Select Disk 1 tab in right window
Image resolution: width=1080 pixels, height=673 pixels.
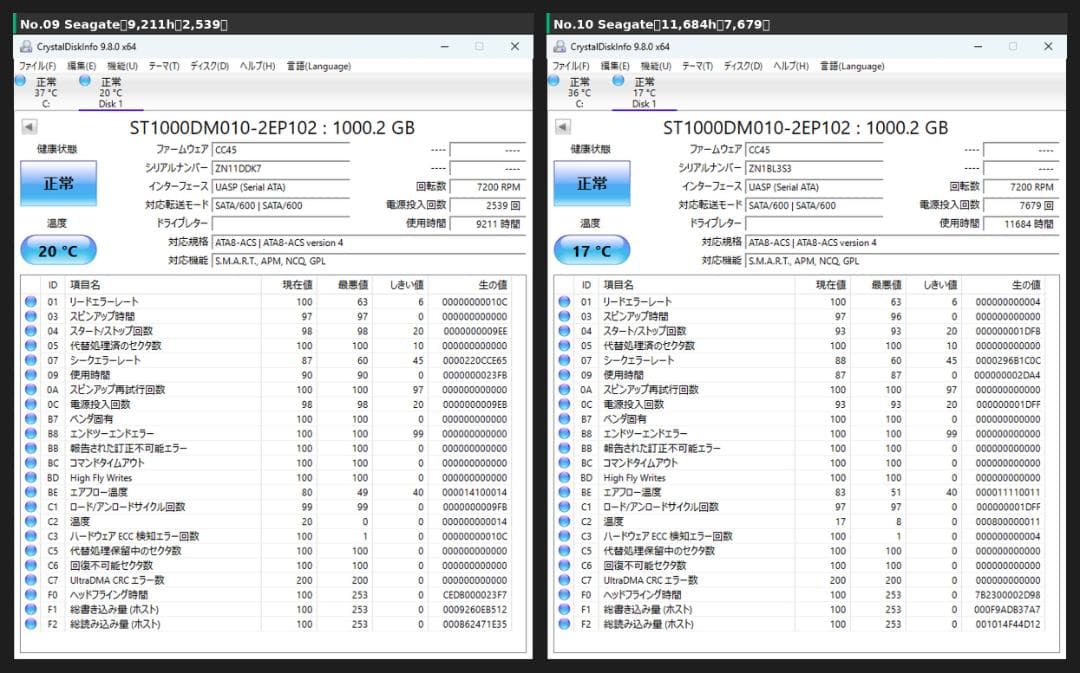click(644, 92)
